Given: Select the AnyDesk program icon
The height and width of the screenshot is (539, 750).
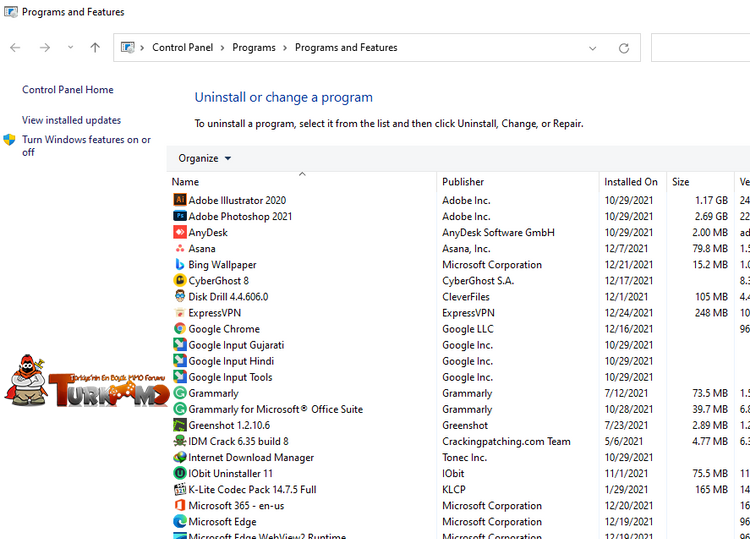Looking at the screenshot, I should [x=180, y=232].
